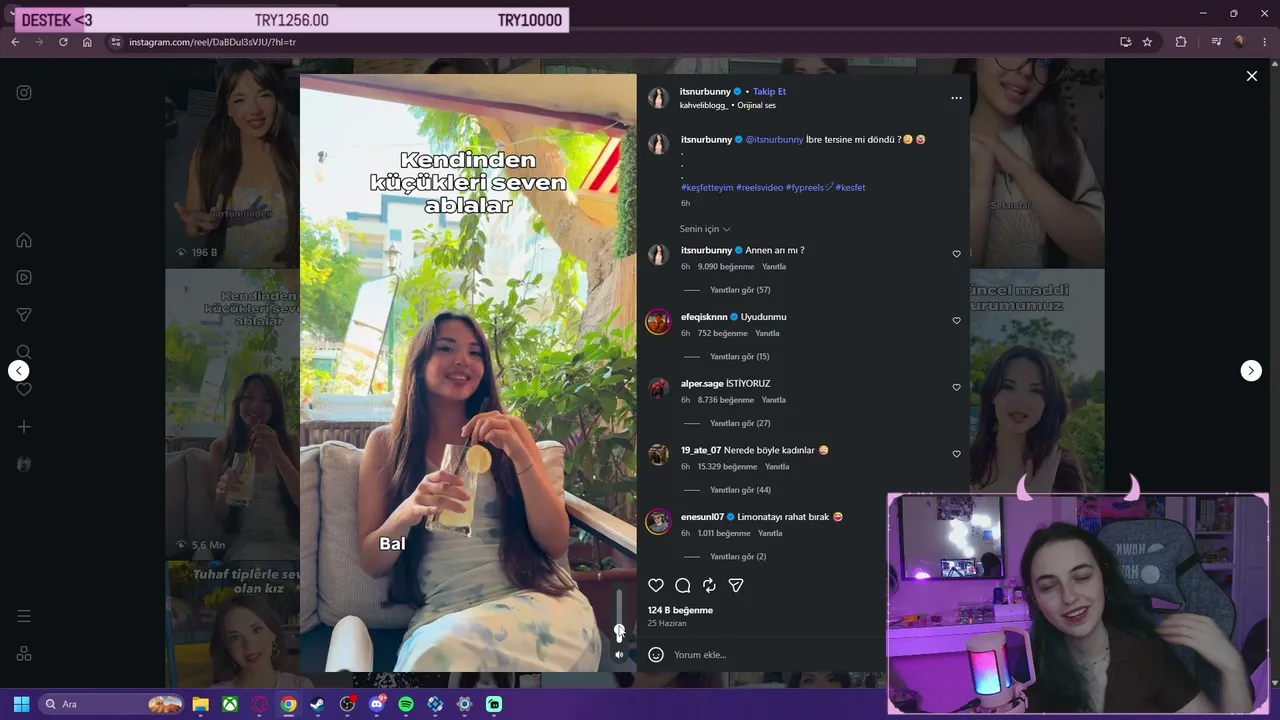1280x720 pixels.
Task: Bookmark this page with the star icon
Action: (x=1147, y=42)
